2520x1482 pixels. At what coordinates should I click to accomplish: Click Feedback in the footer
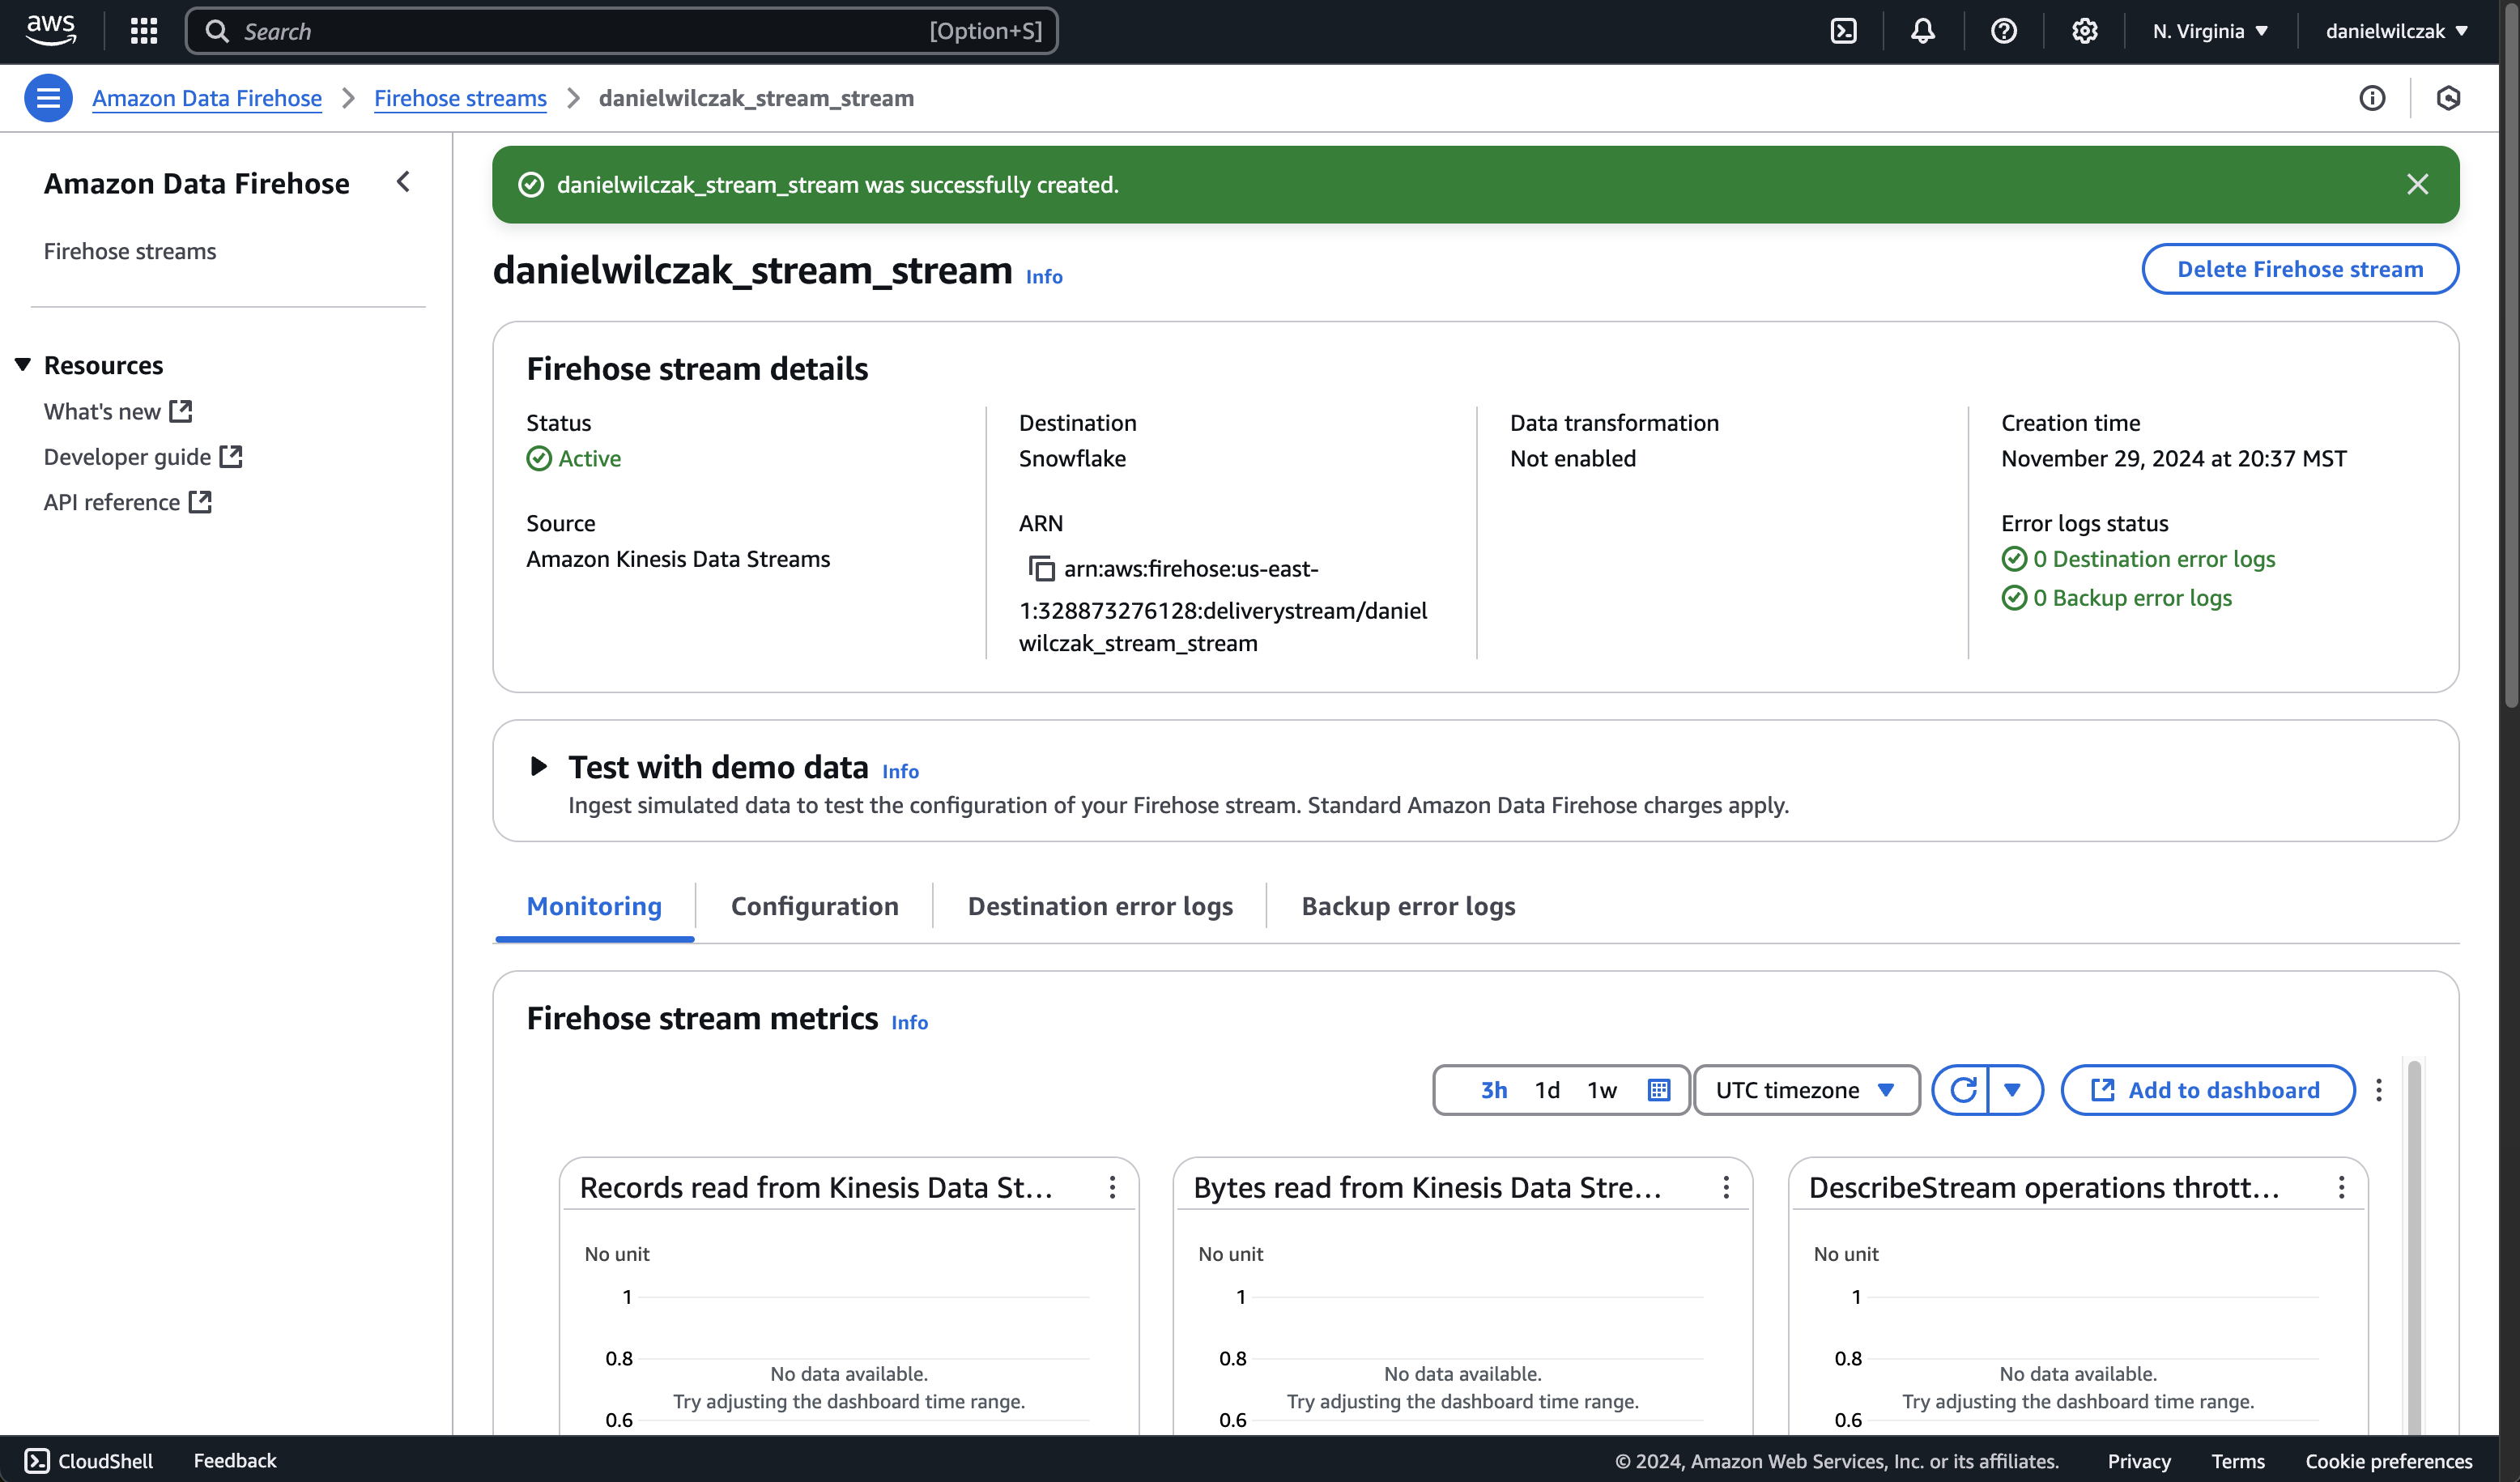pyautogui.click(x=235, y=1460)
